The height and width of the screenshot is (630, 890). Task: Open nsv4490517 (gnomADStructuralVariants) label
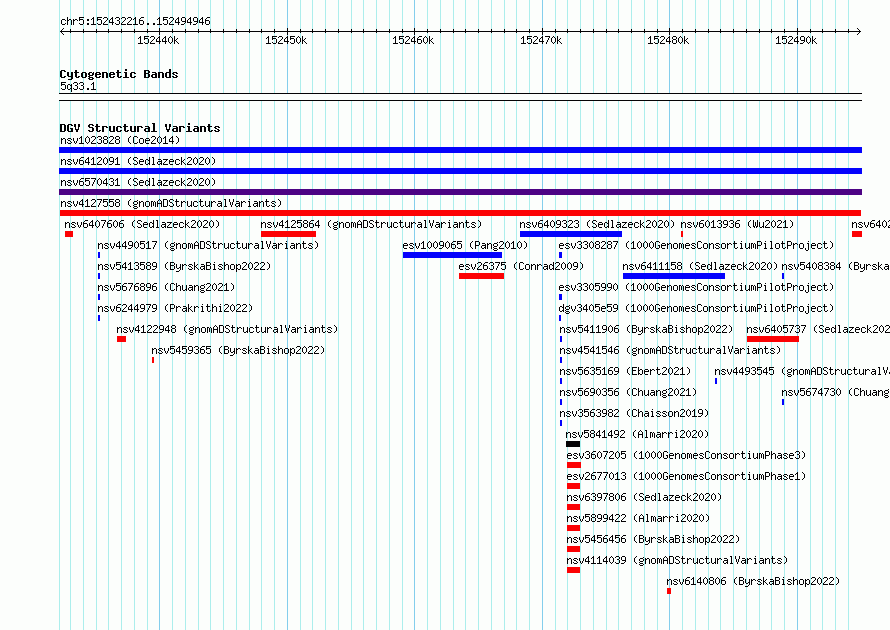click(x=208, y=245)
